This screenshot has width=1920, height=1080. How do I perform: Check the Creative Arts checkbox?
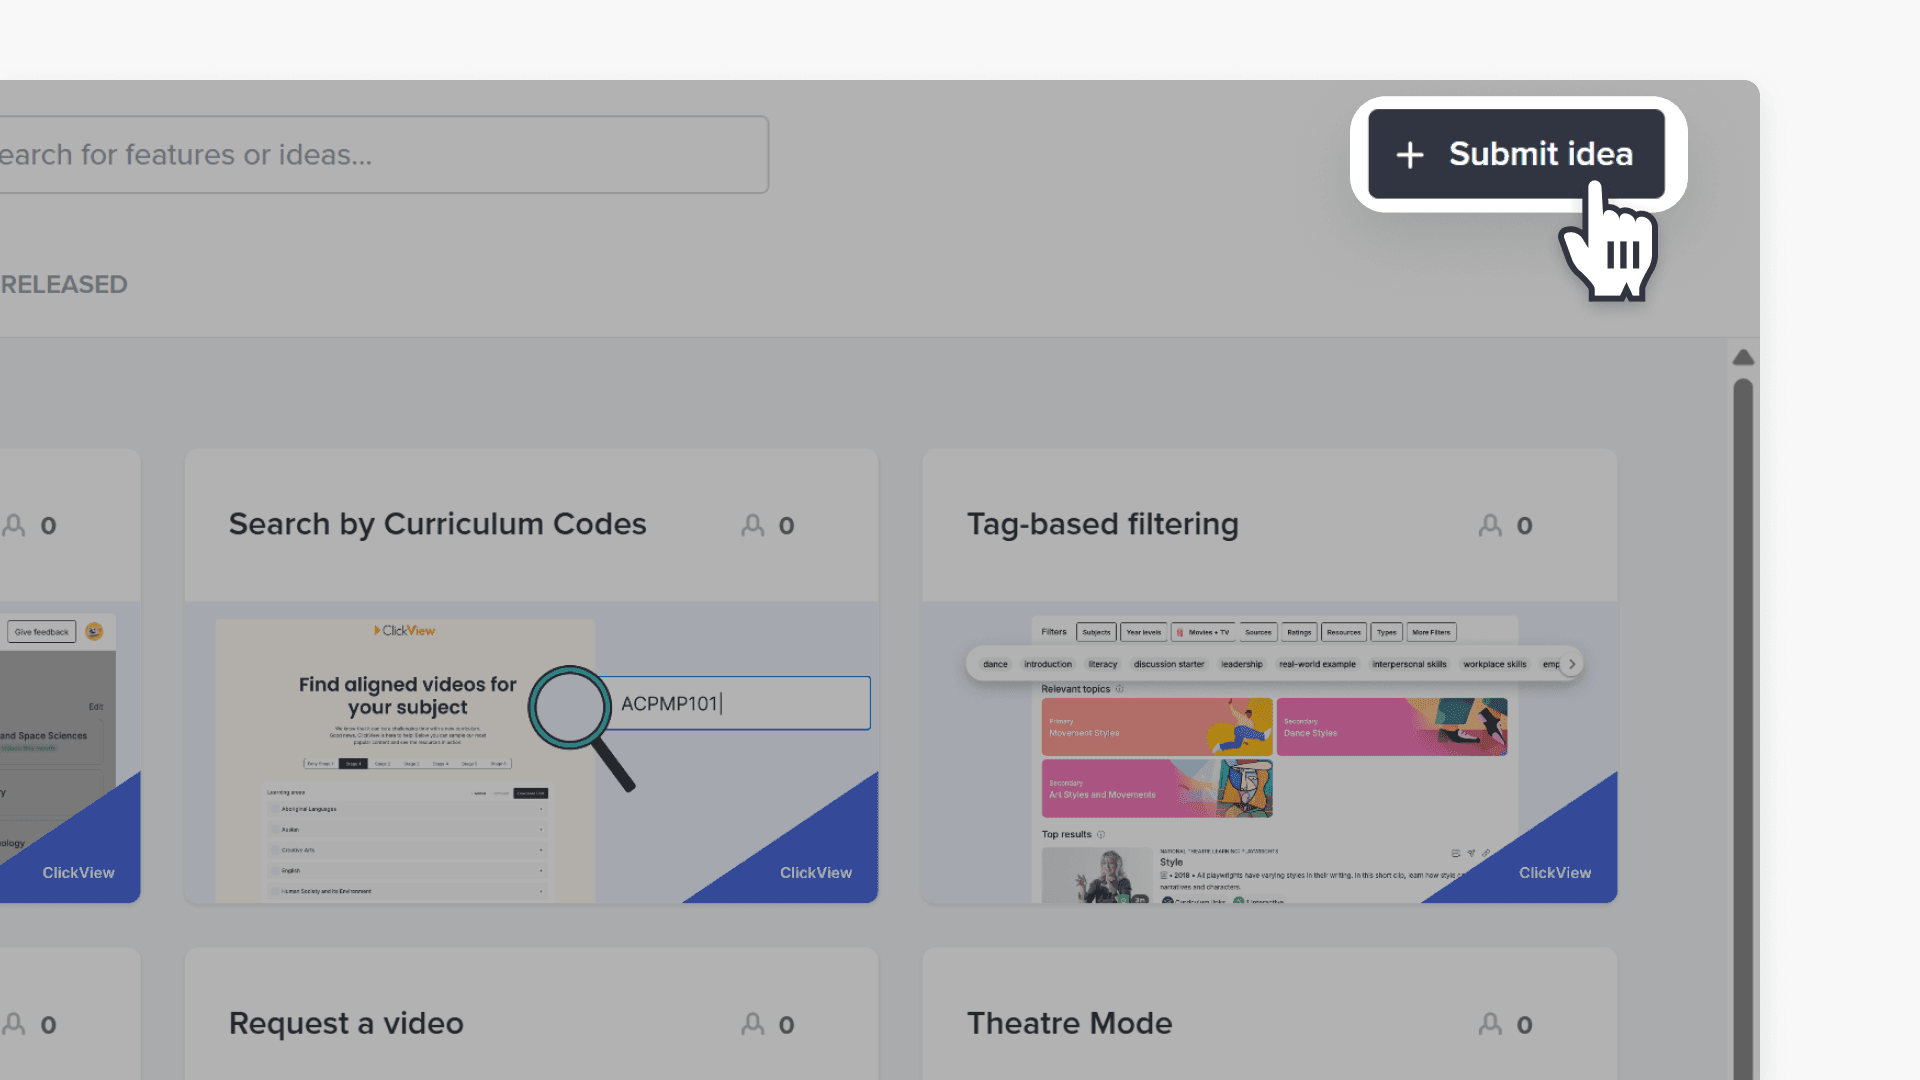click(275, 850)
